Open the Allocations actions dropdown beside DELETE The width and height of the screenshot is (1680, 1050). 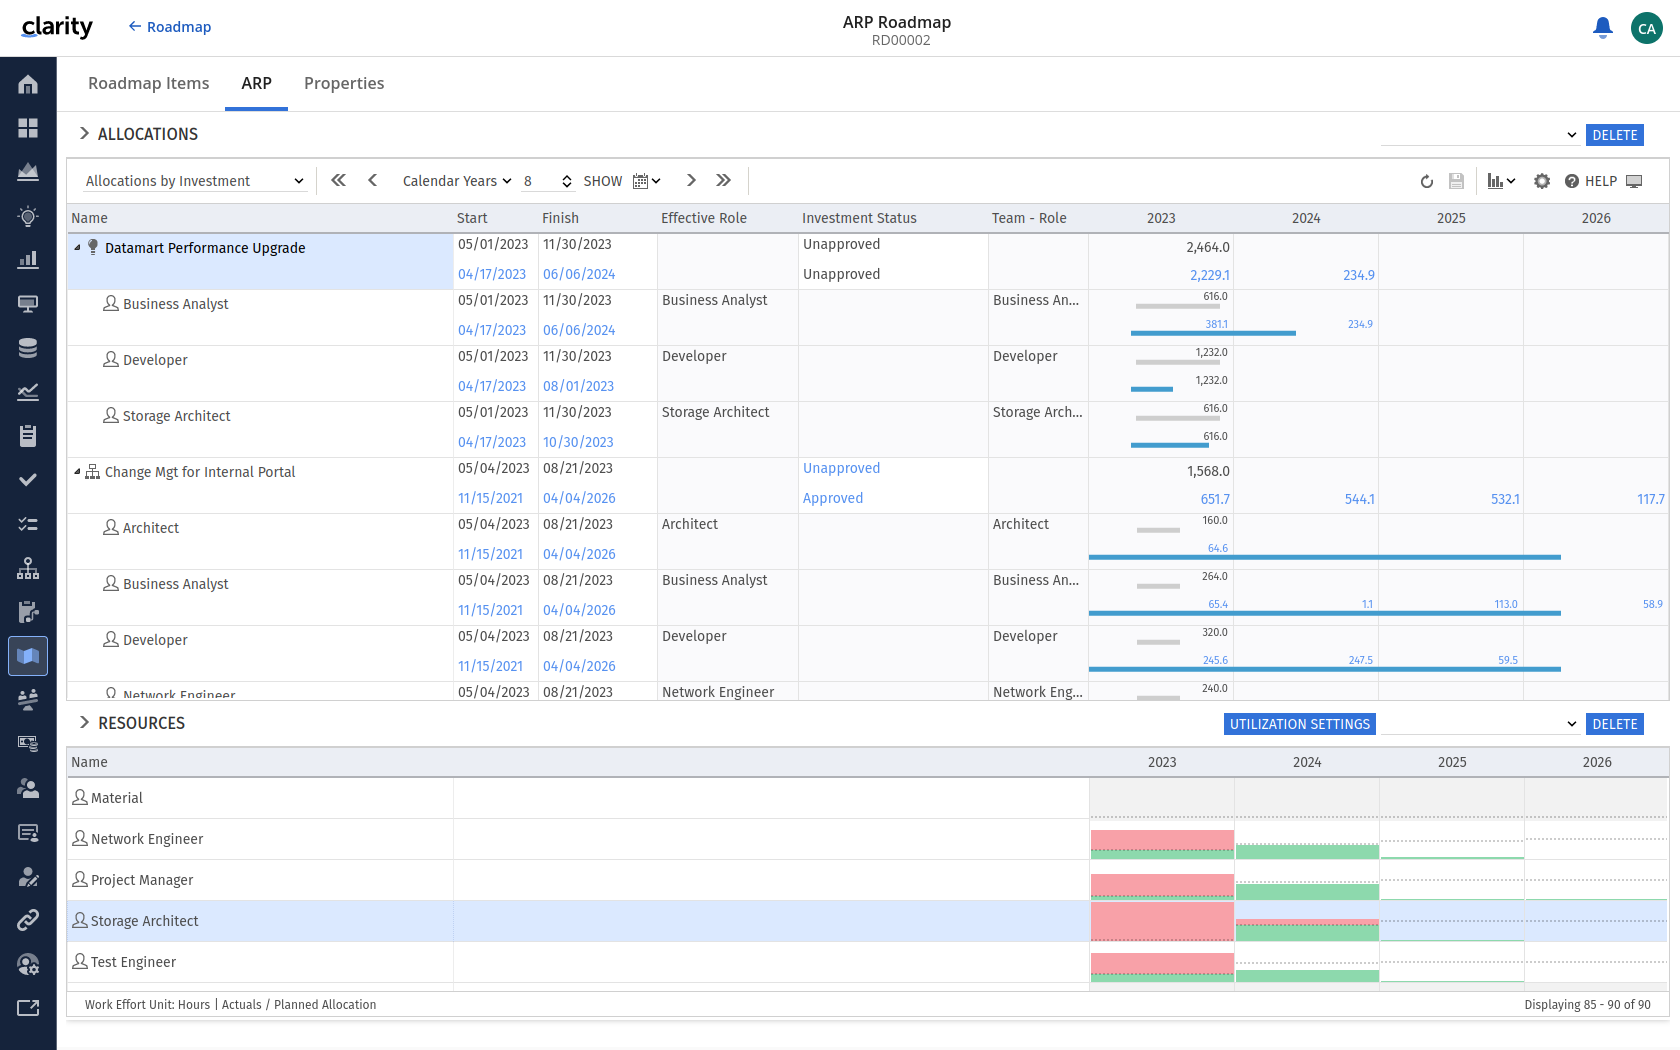click(x=1479, y=135)
